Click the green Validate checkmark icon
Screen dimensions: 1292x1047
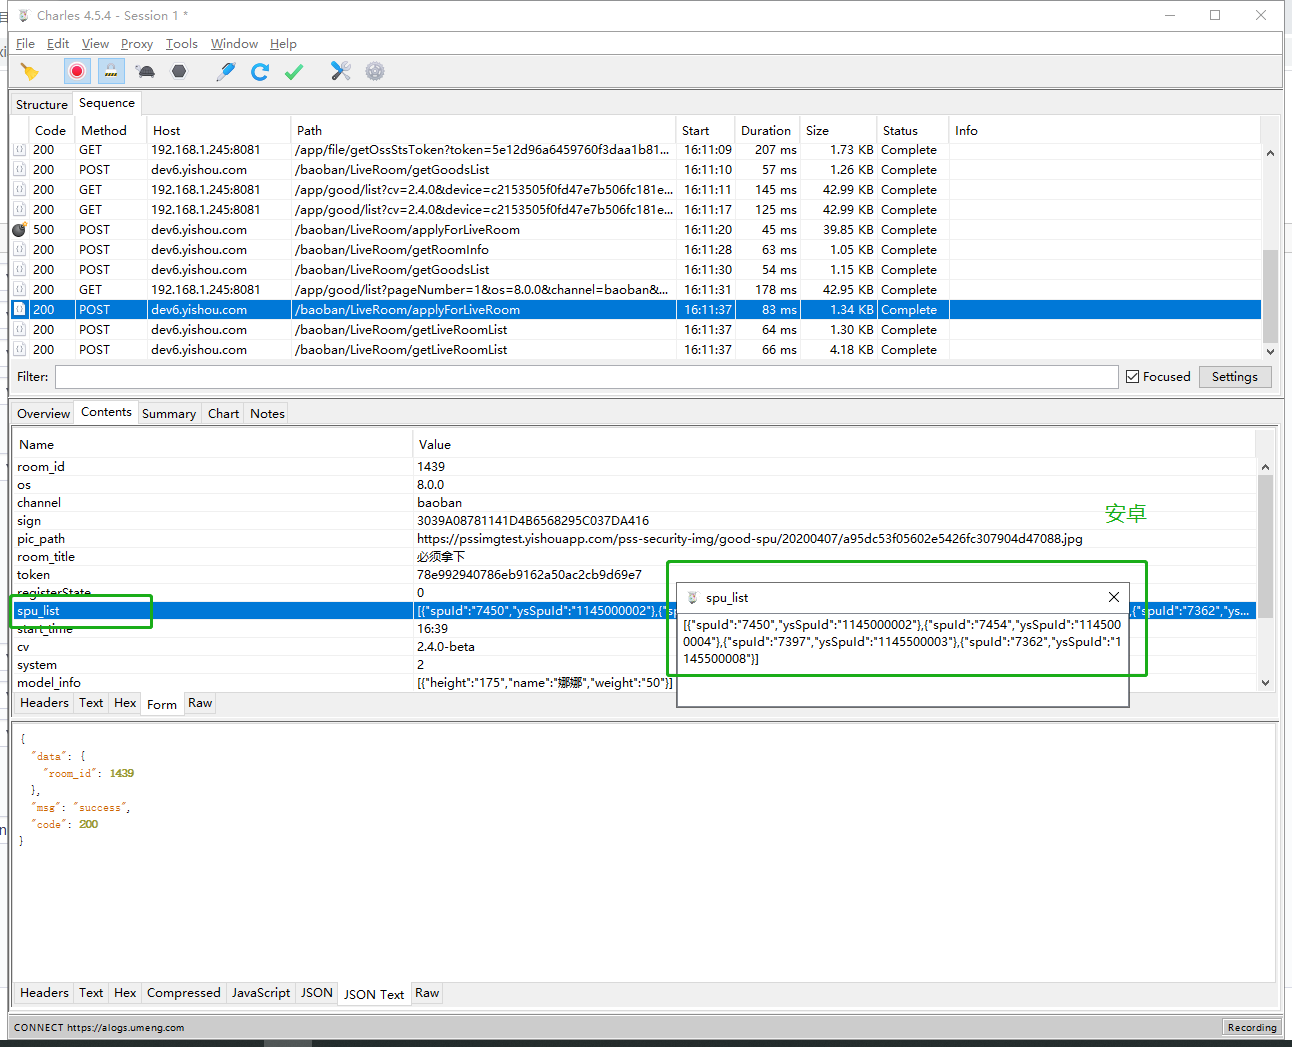[294, 71]
